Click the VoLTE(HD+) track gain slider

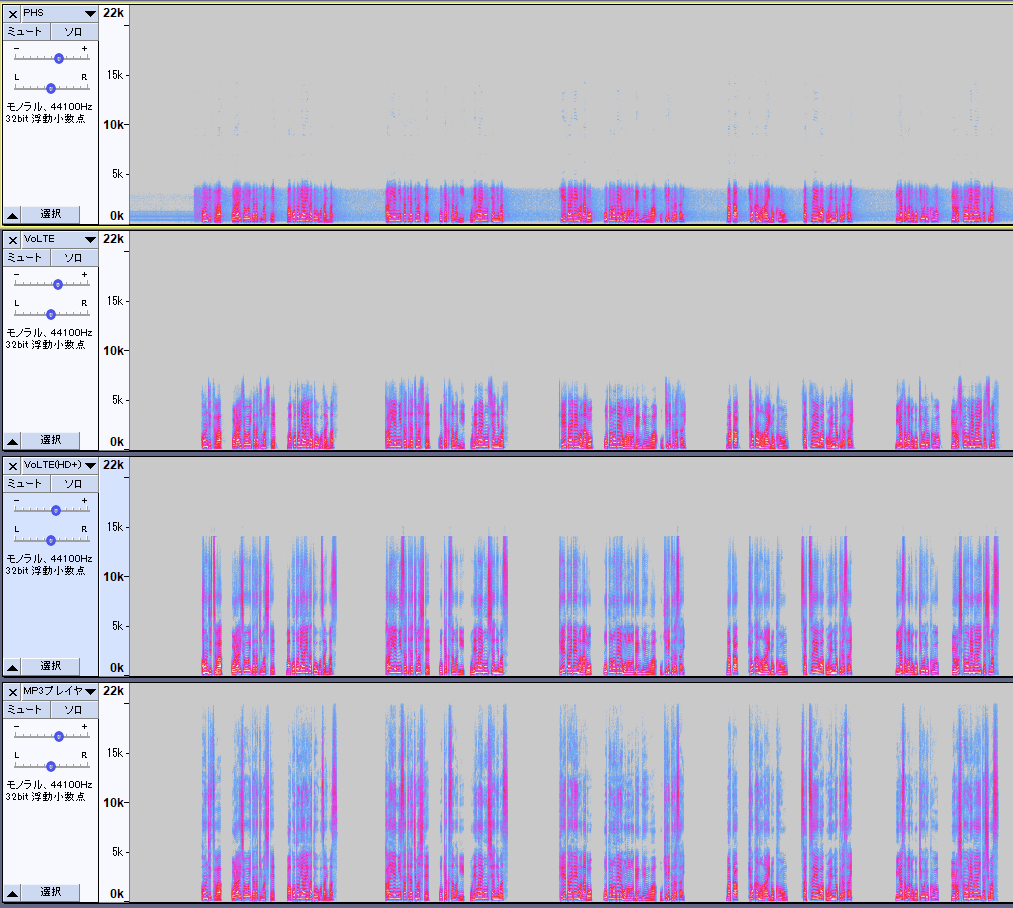[x=56, y=511]
